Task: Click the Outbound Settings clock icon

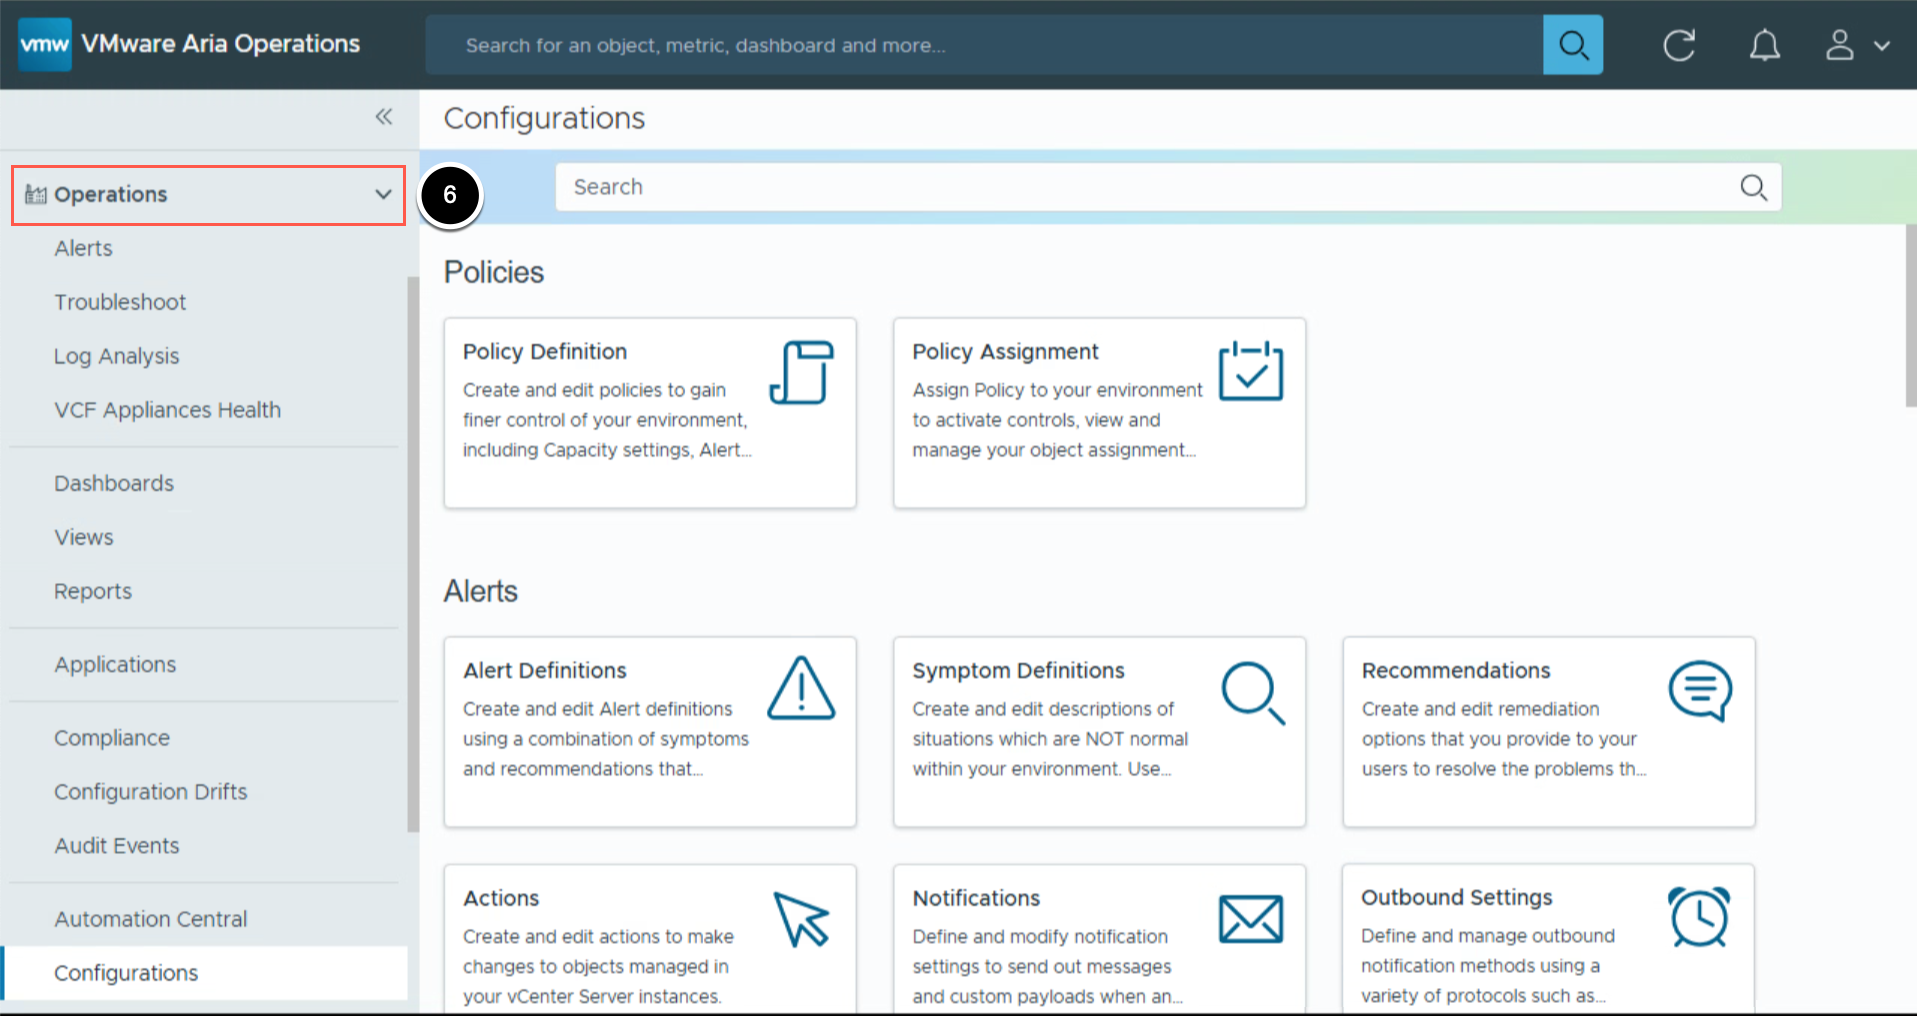Action: coord(1698,917)
